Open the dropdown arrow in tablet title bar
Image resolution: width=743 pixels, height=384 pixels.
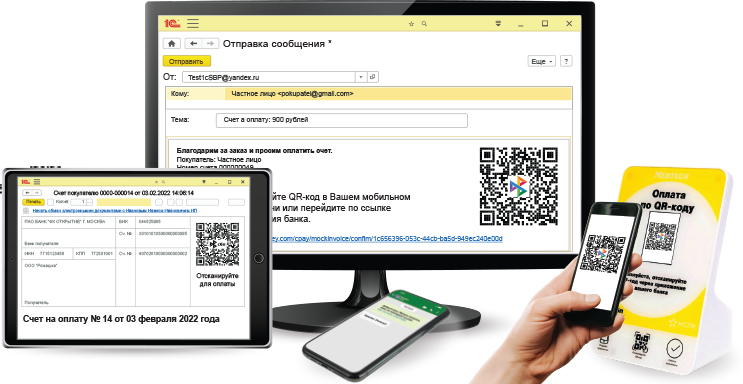tap(204, 182)
